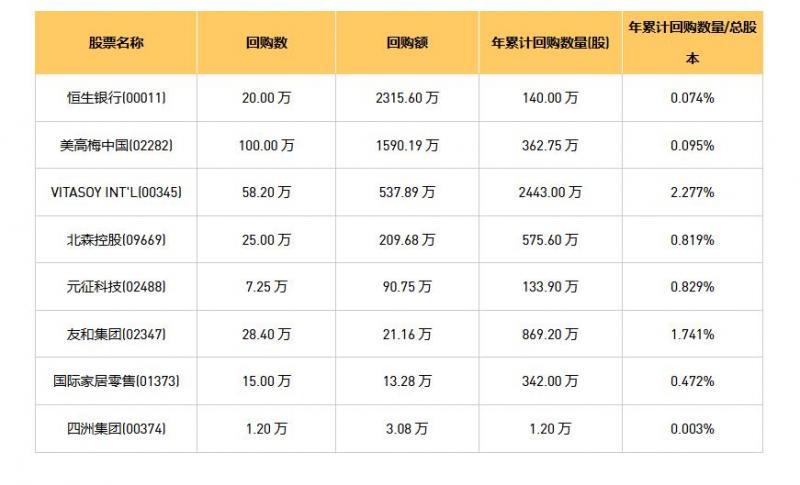Select the 年累计回购数量/总股本 header cell

pos(692,43)
